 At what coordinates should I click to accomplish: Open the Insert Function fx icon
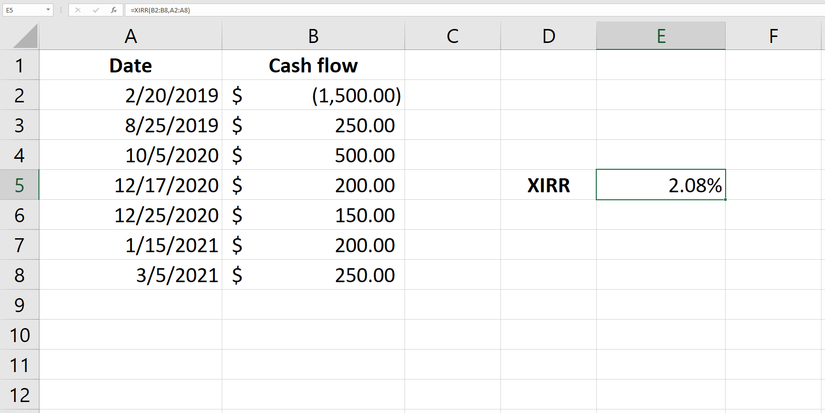(113, 10)
